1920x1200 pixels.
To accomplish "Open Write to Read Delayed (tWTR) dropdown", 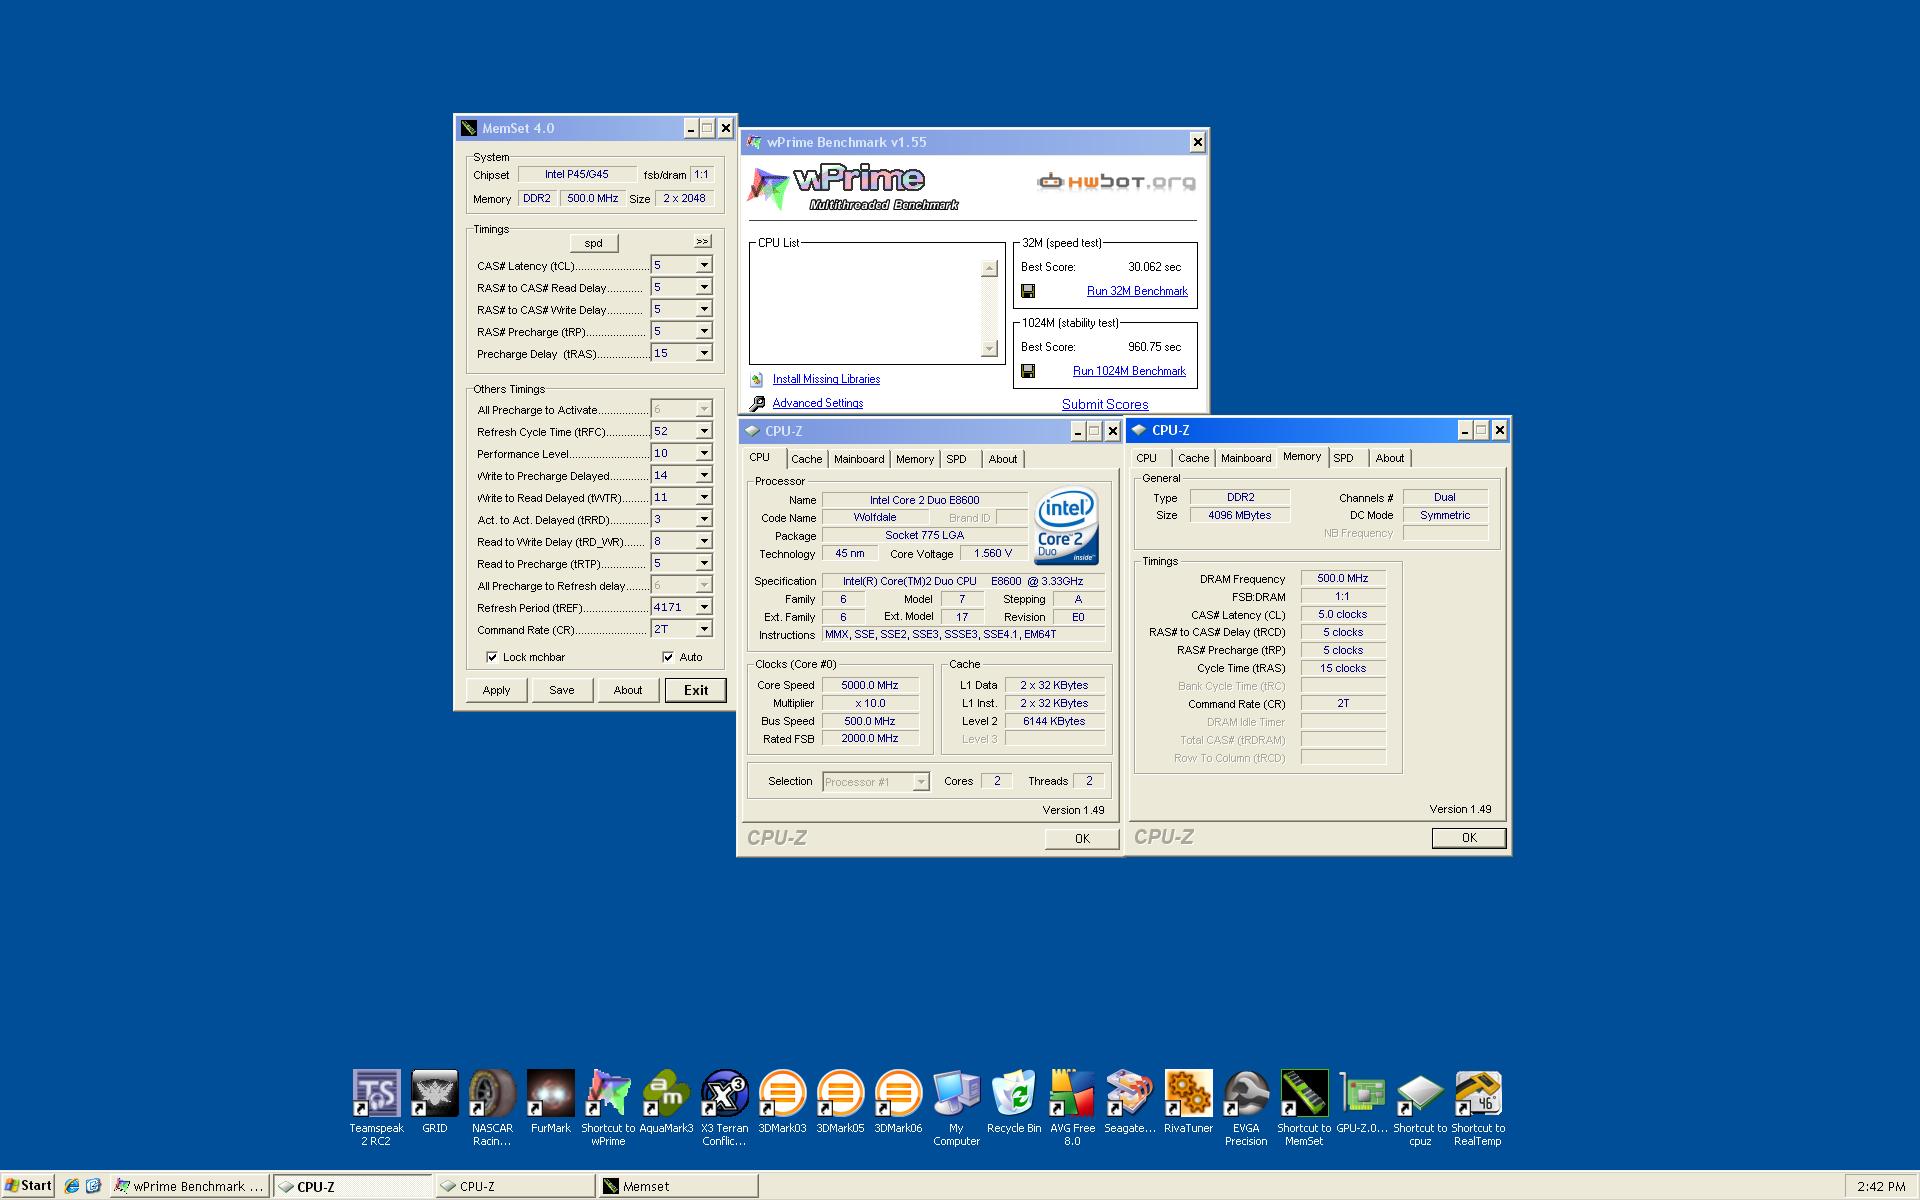I will click(x=704, y=497).
